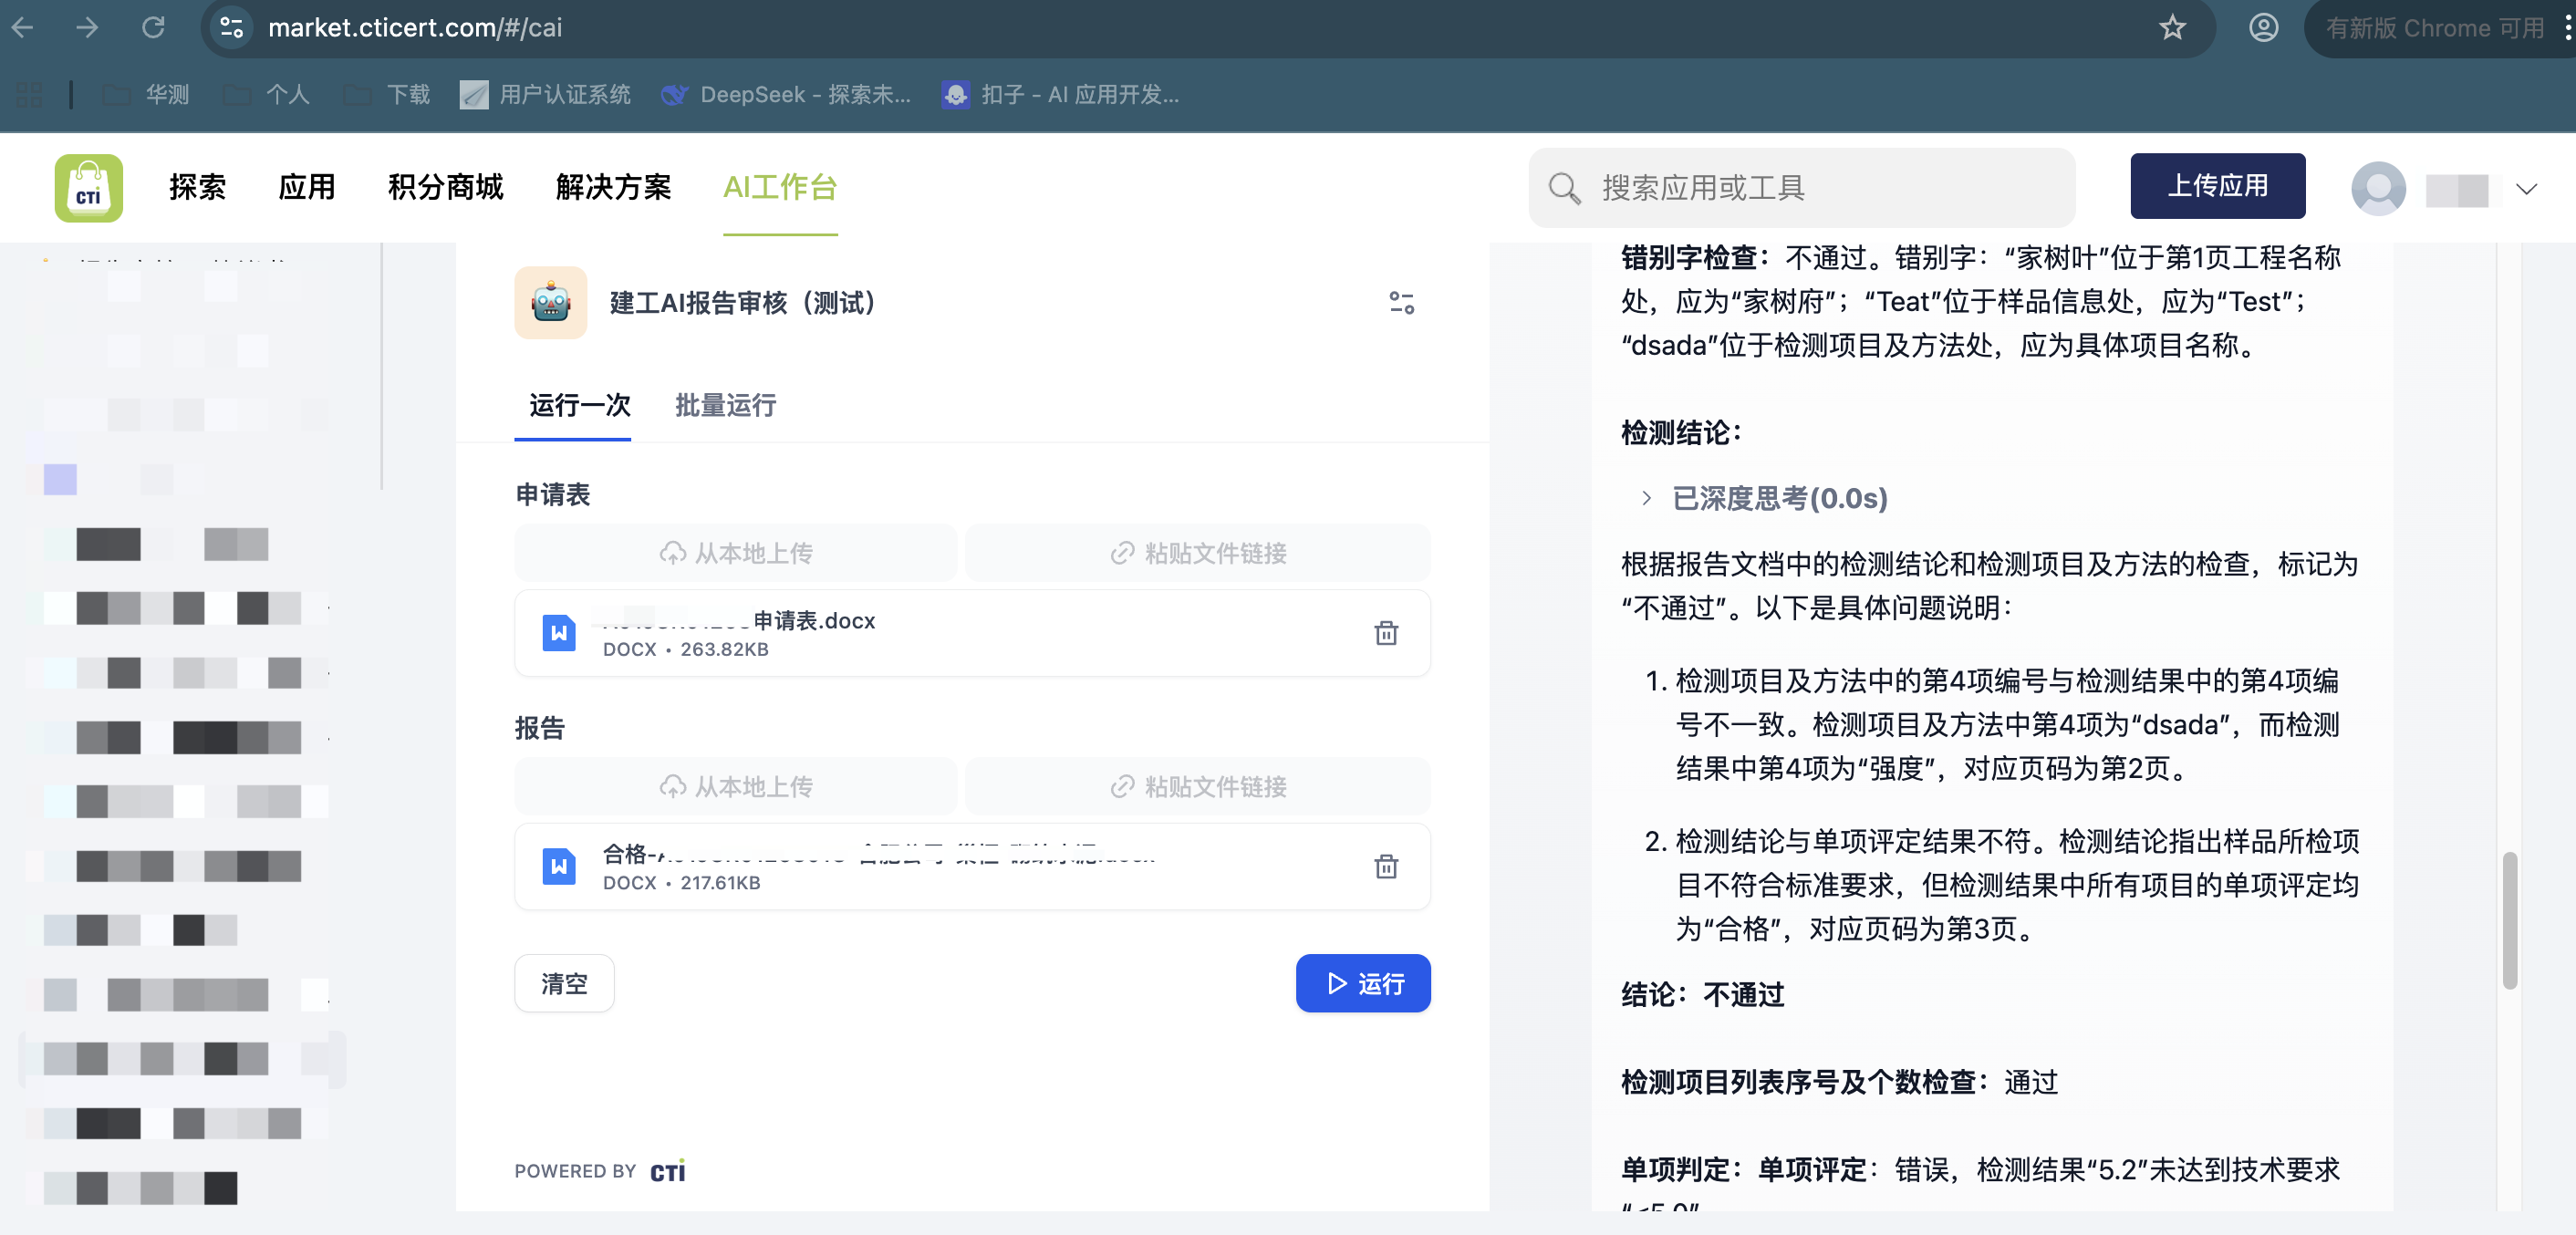Open Chrome profile icon in the toolbar
2576x1235 pixels.
pos(2263,27)
